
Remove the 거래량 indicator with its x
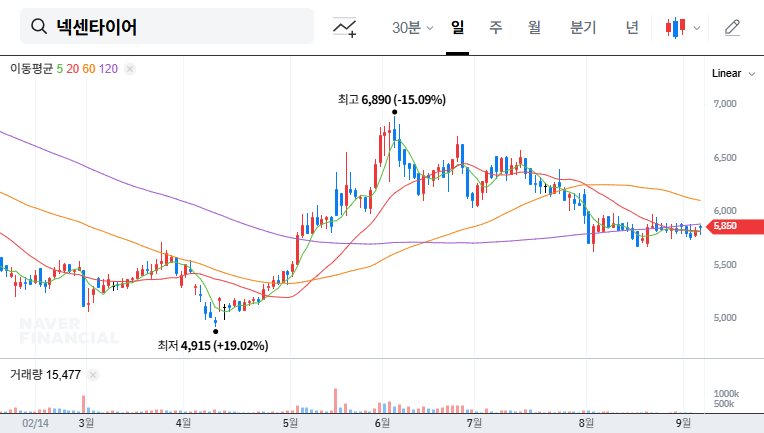pyautogui.click(x=93, y=375)
